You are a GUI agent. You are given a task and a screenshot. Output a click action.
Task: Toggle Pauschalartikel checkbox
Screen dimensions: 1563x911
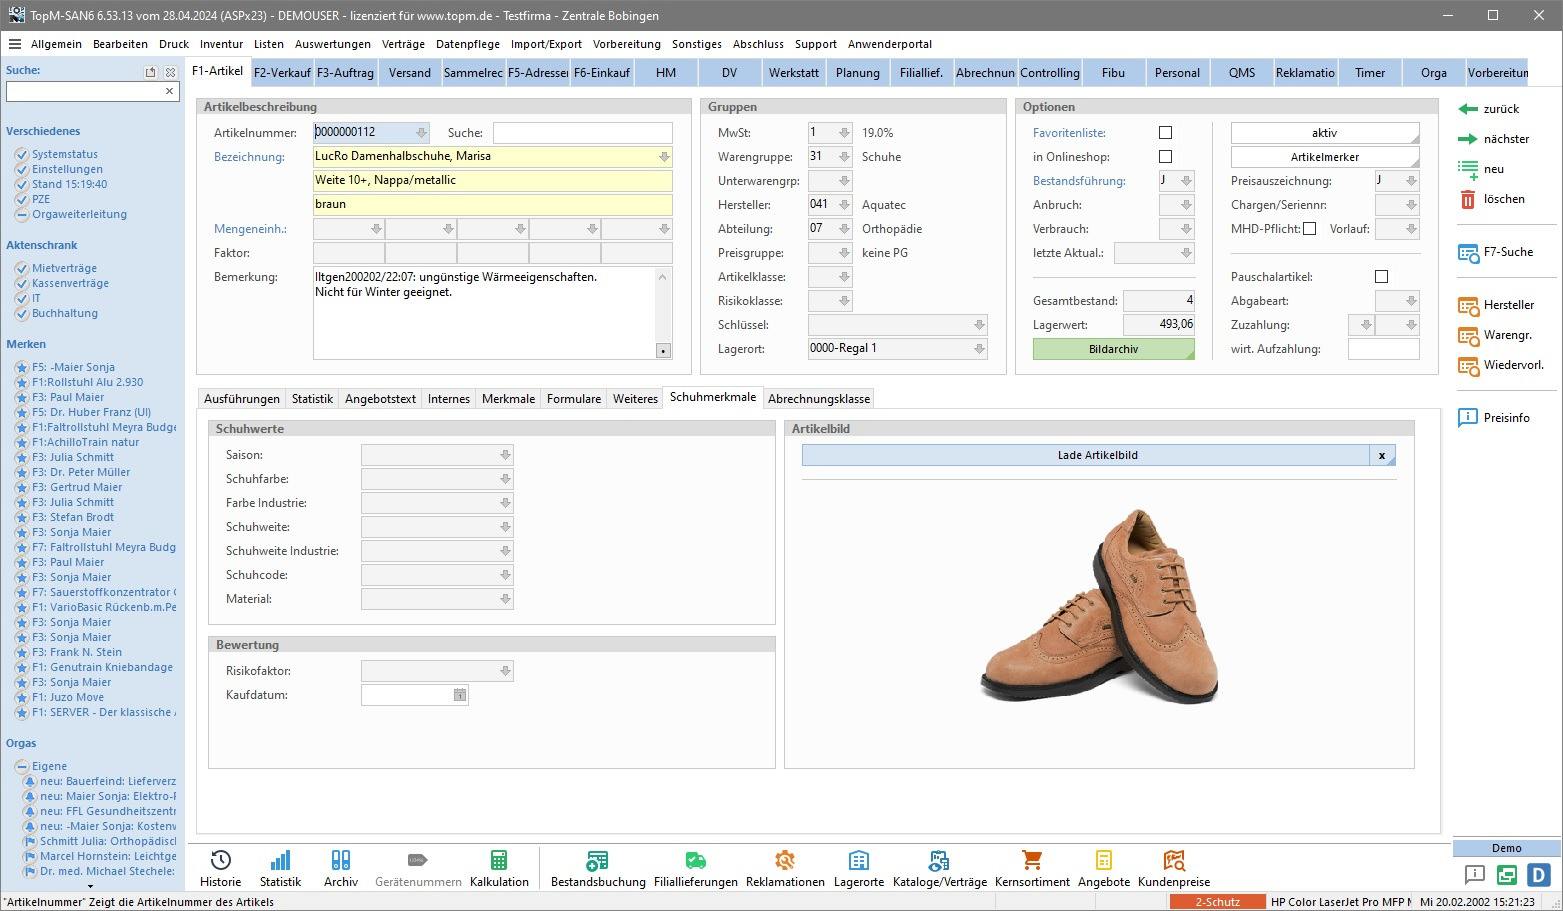(1382, 277)
